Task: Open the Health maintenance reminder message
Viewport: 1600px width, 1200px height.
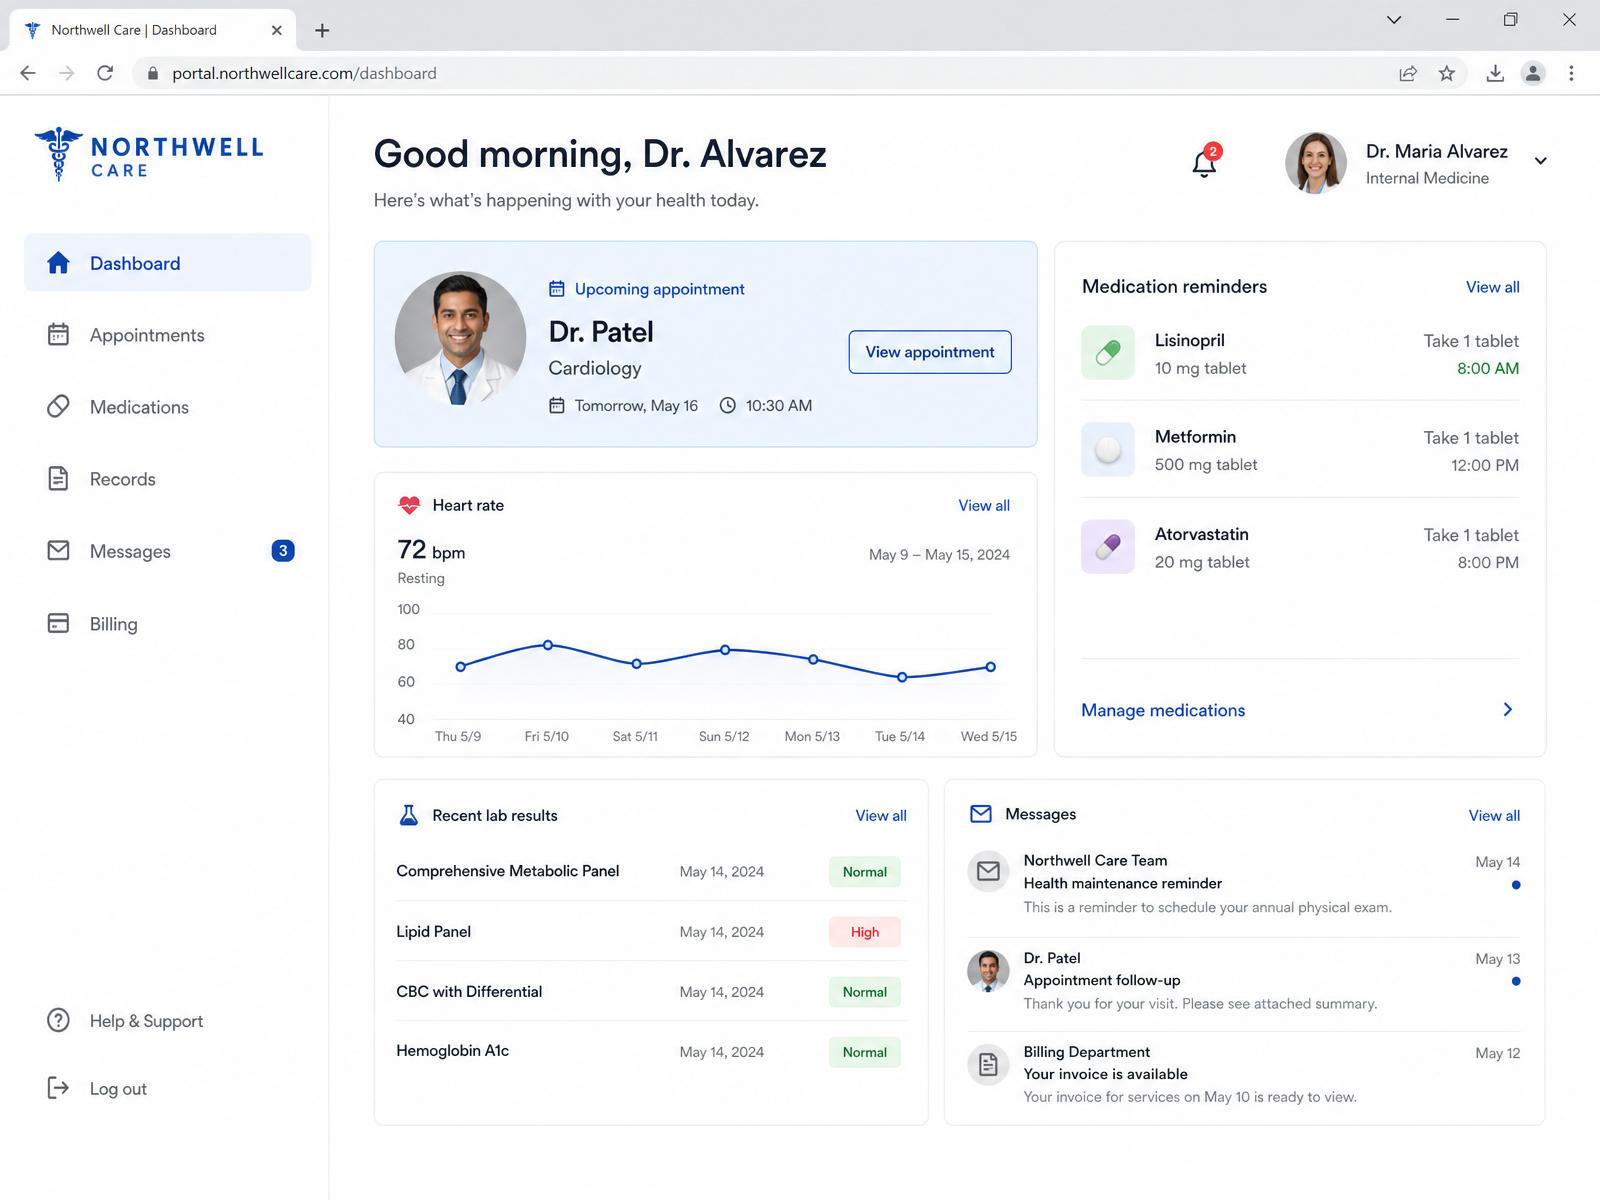Action: (x=1244, y=884)
